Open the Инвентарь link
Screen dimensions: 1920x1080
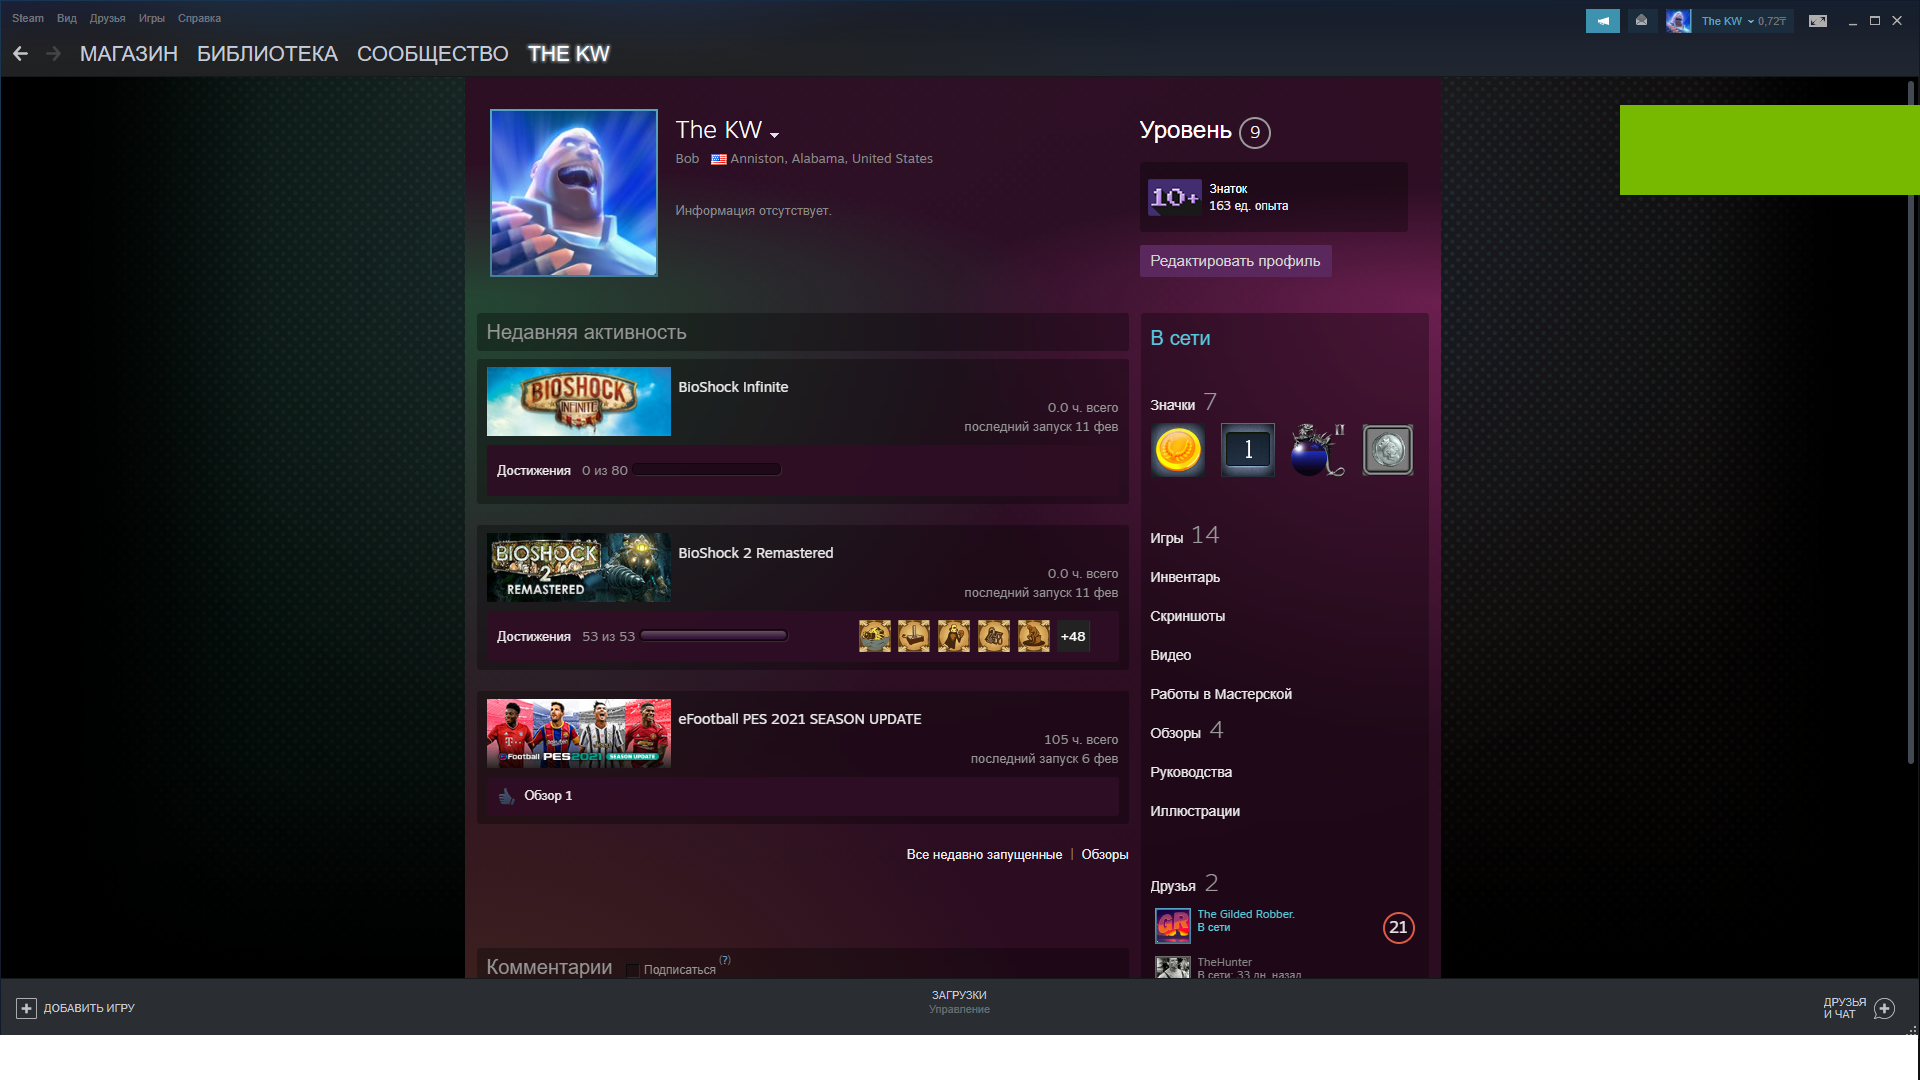[x=1185, y=577]
